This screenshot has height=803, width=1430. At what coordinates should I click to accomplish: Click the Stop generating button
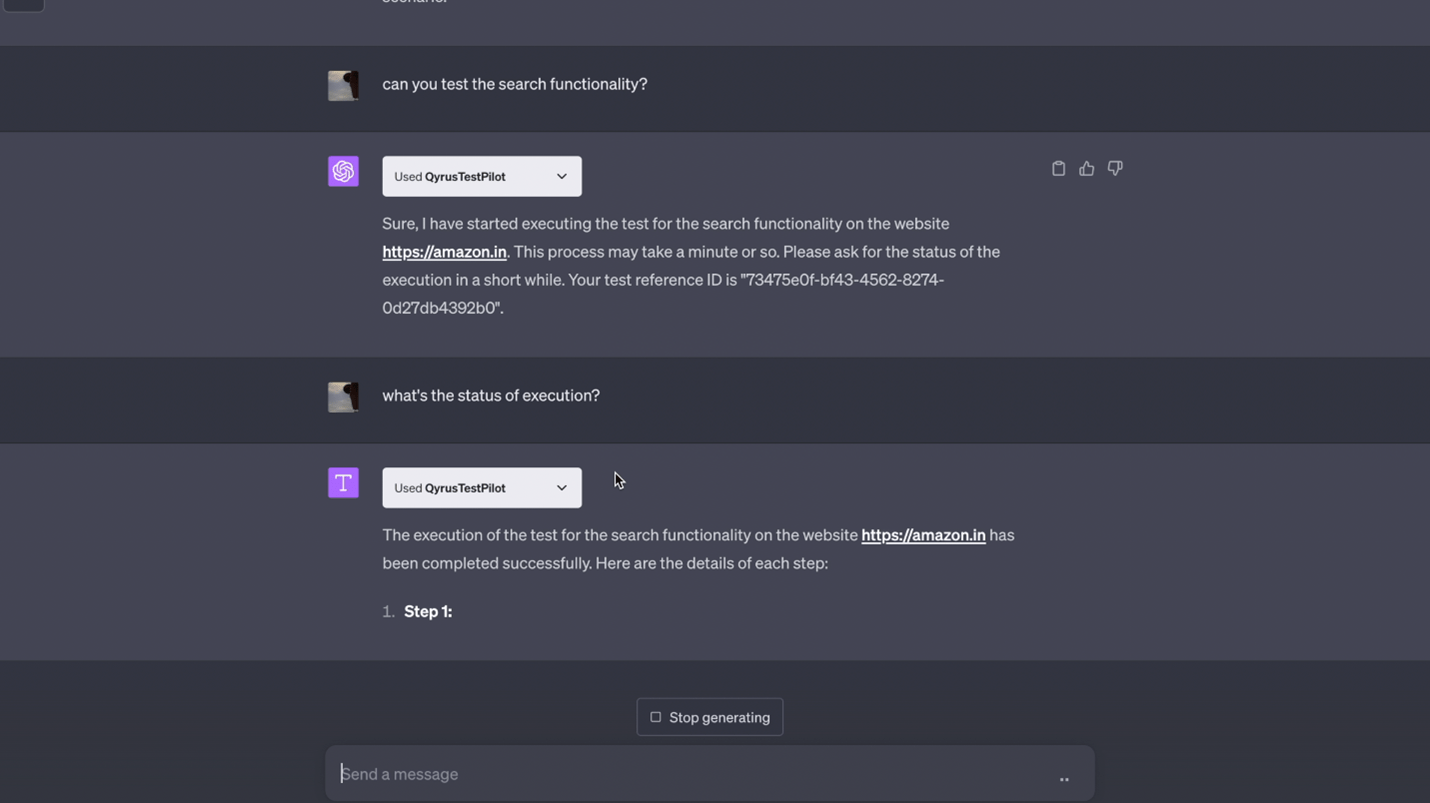[710, 716]
